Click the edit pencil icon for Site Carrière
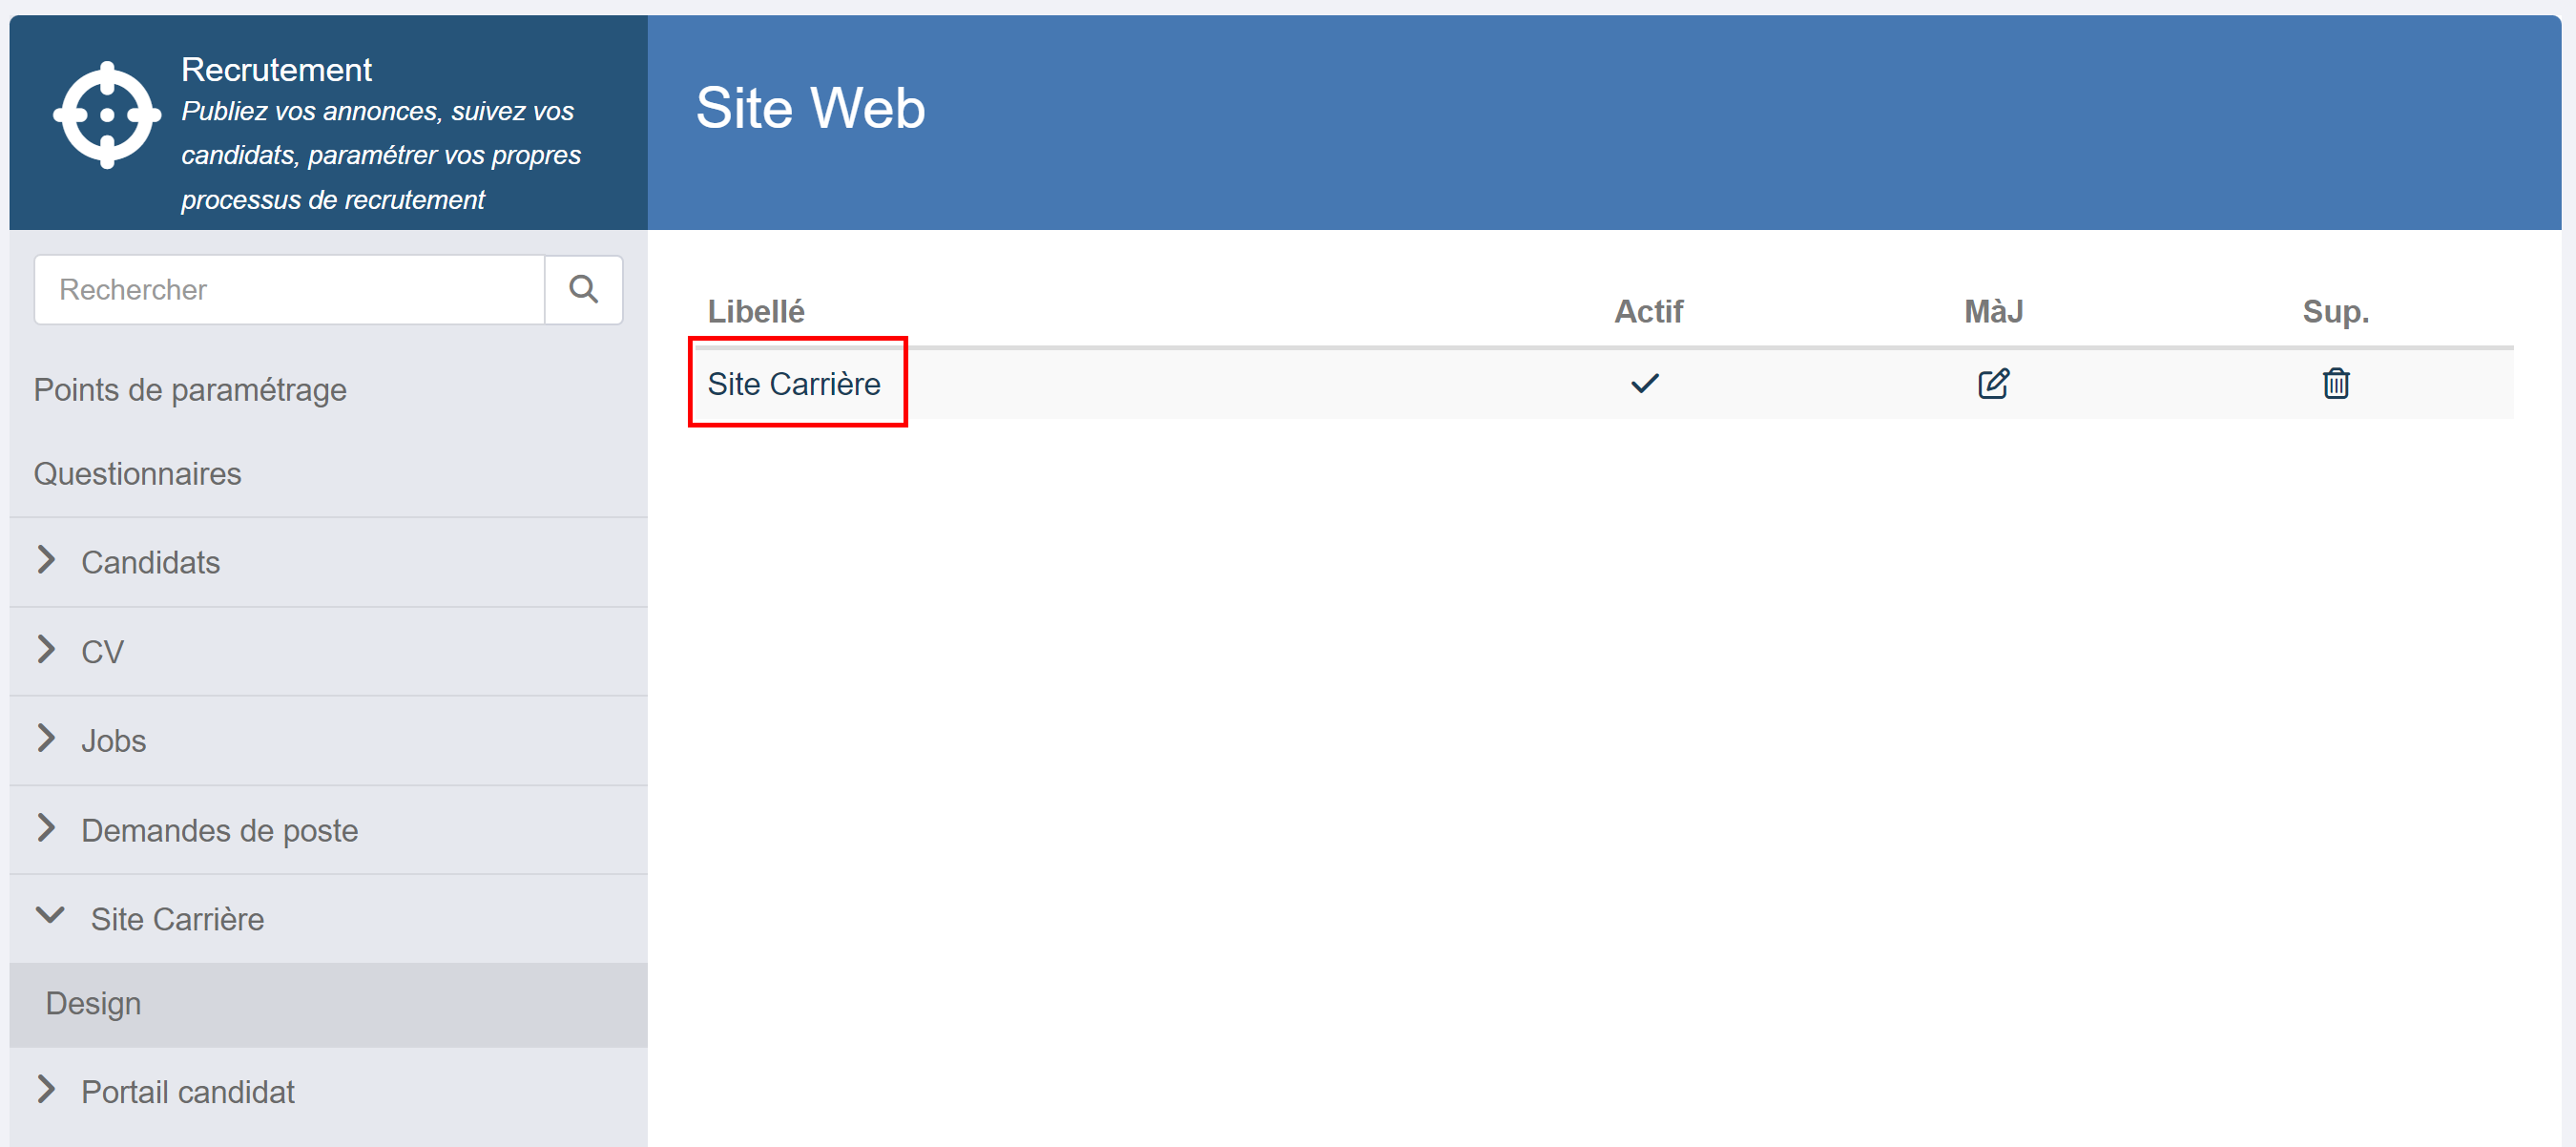The image size is (2576, 1147). tap(1993, 384)
